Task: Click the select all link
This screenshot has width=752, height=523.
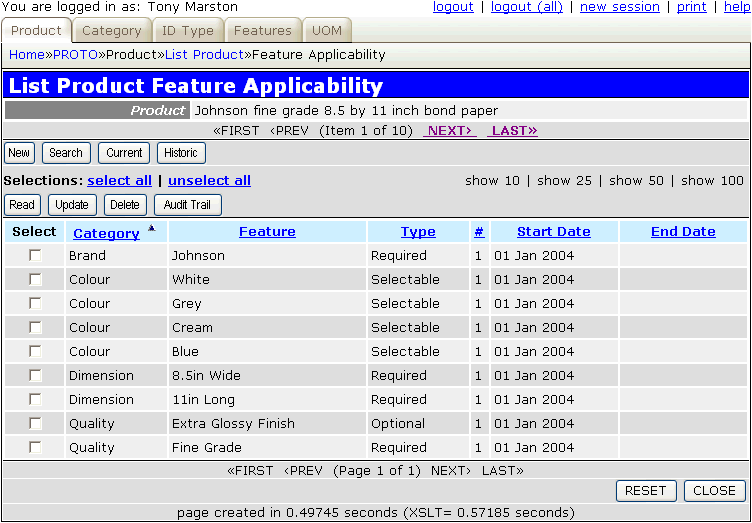Action: click(x=119, y=180)
